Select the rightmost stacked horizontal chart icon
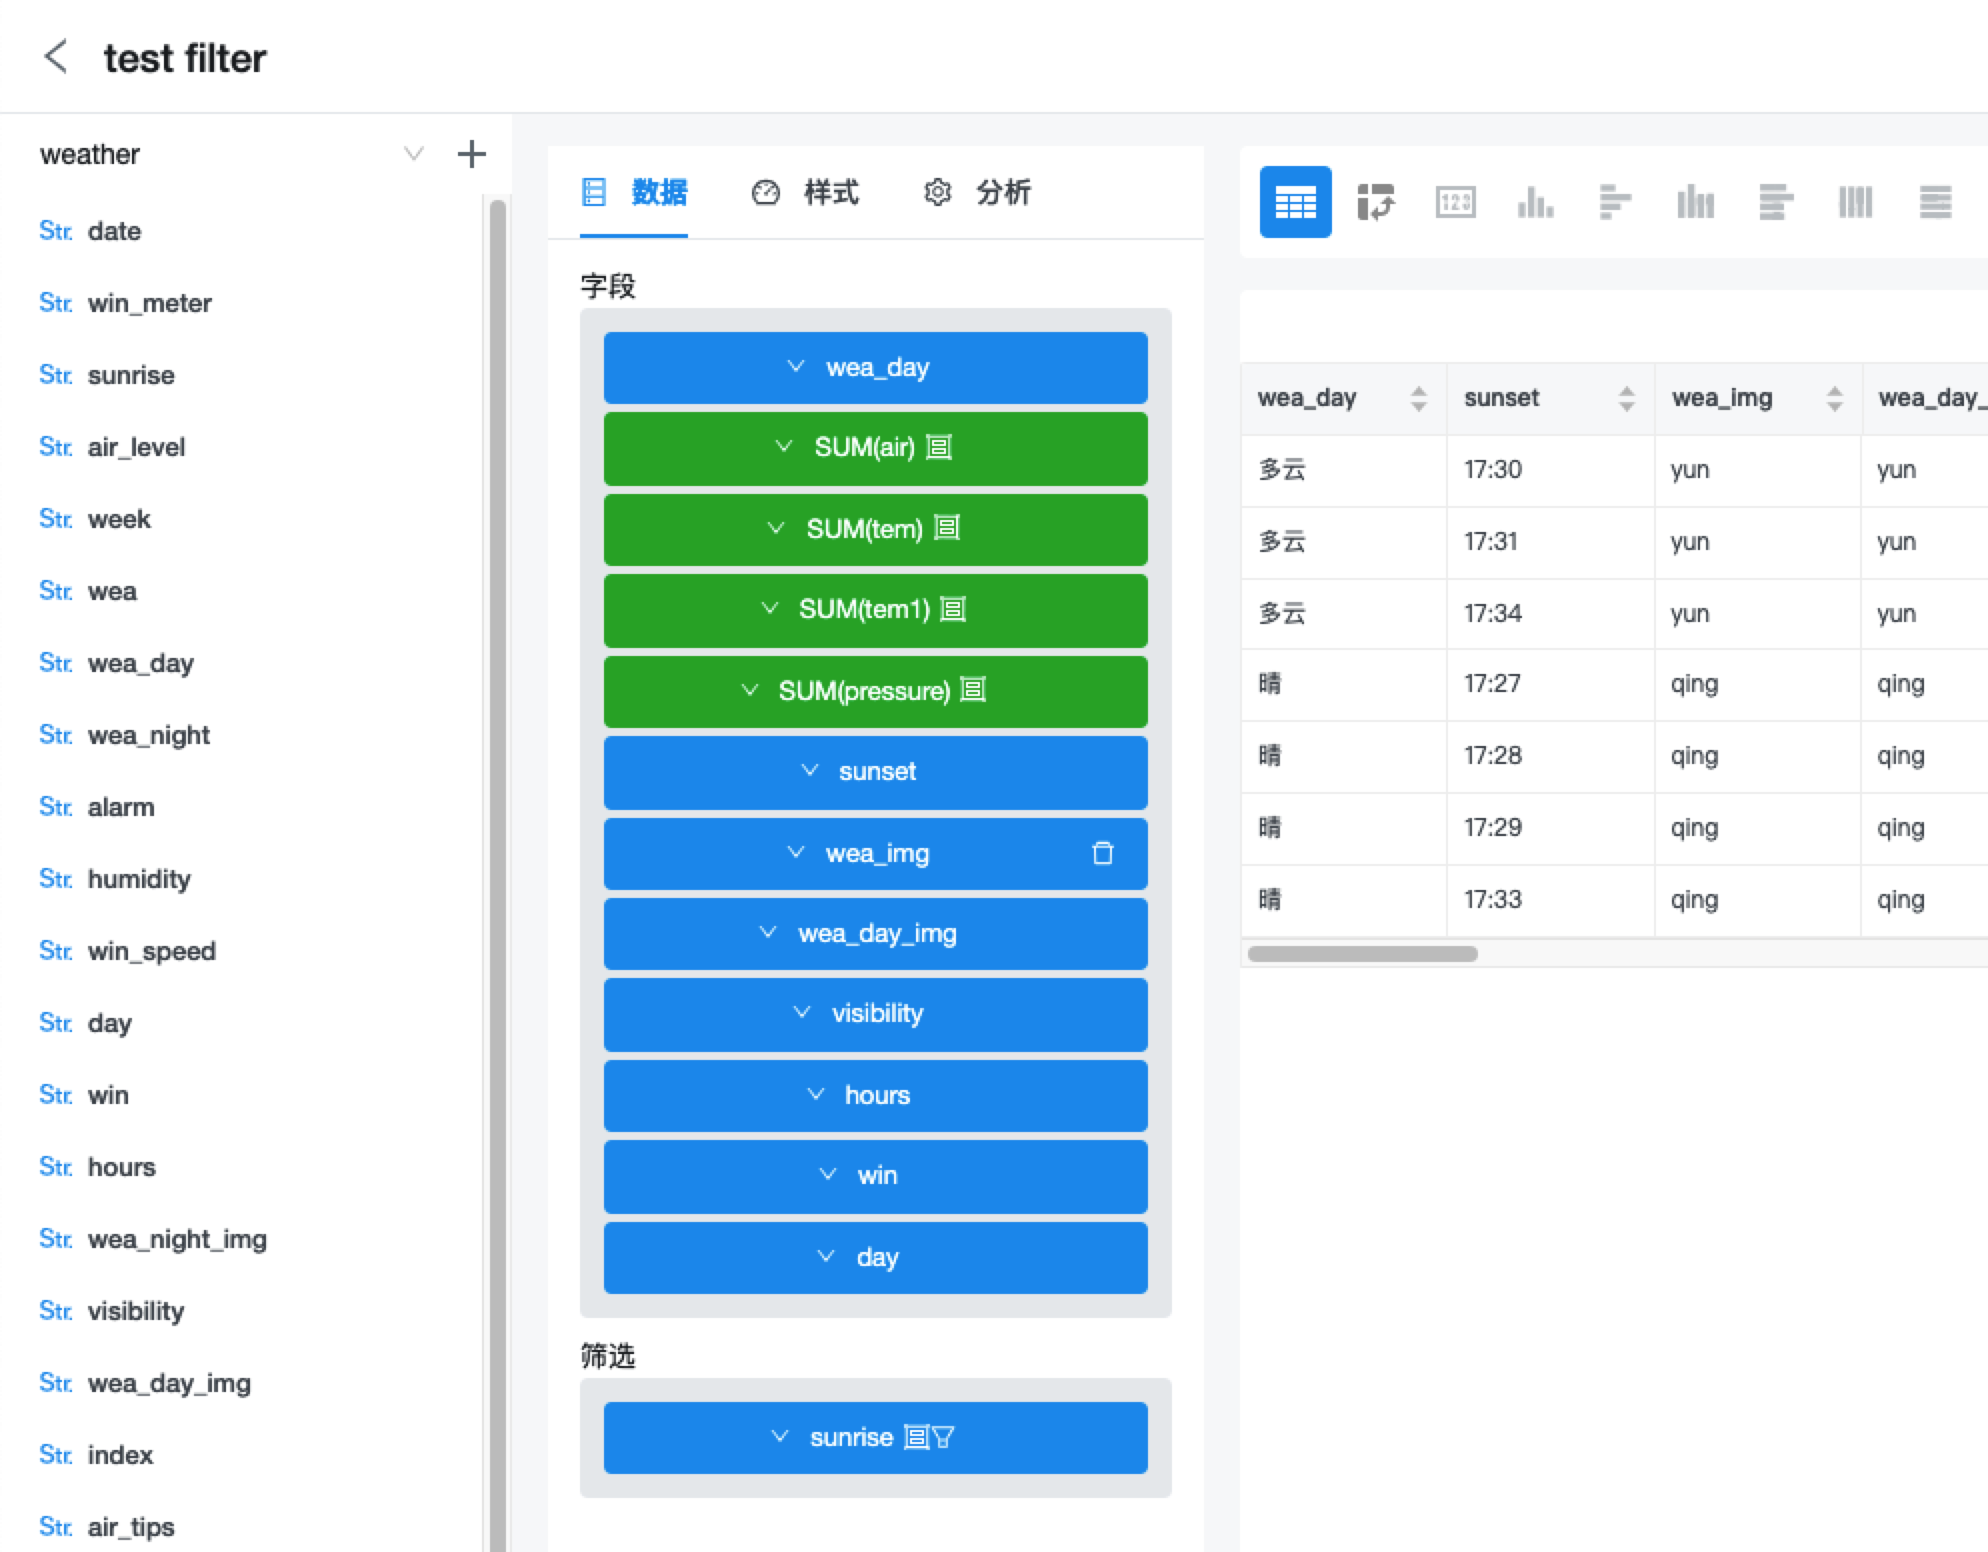 (1936, 202)
